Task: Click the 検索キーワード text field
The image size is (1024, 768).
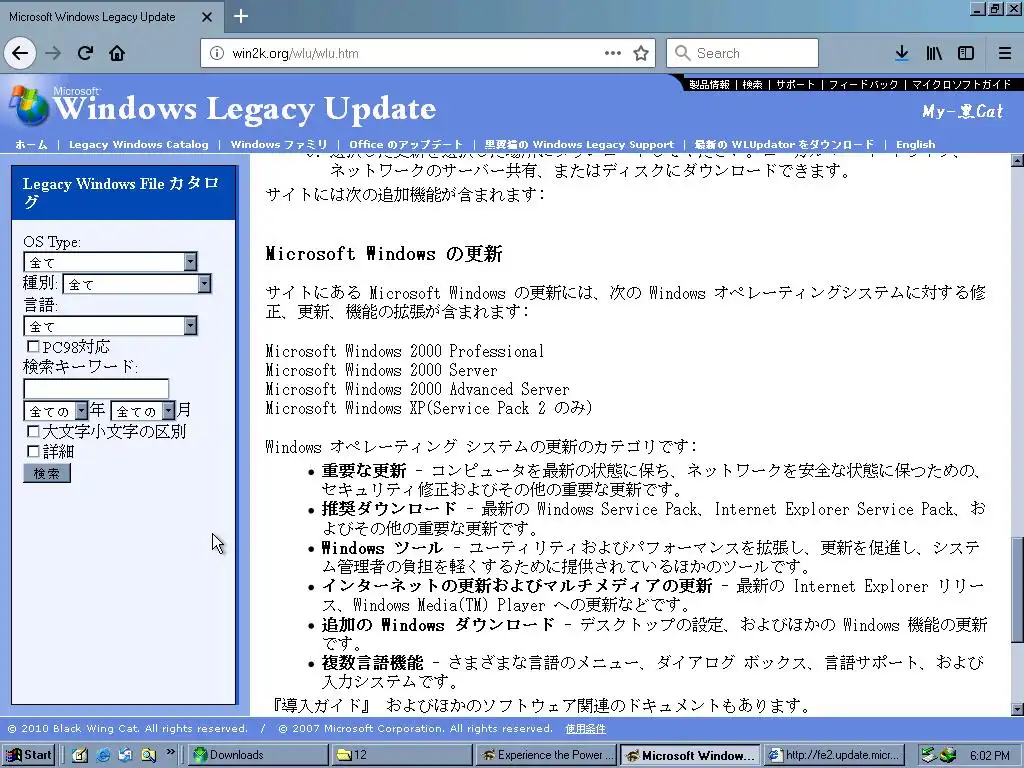Action: tap(96, 389)
